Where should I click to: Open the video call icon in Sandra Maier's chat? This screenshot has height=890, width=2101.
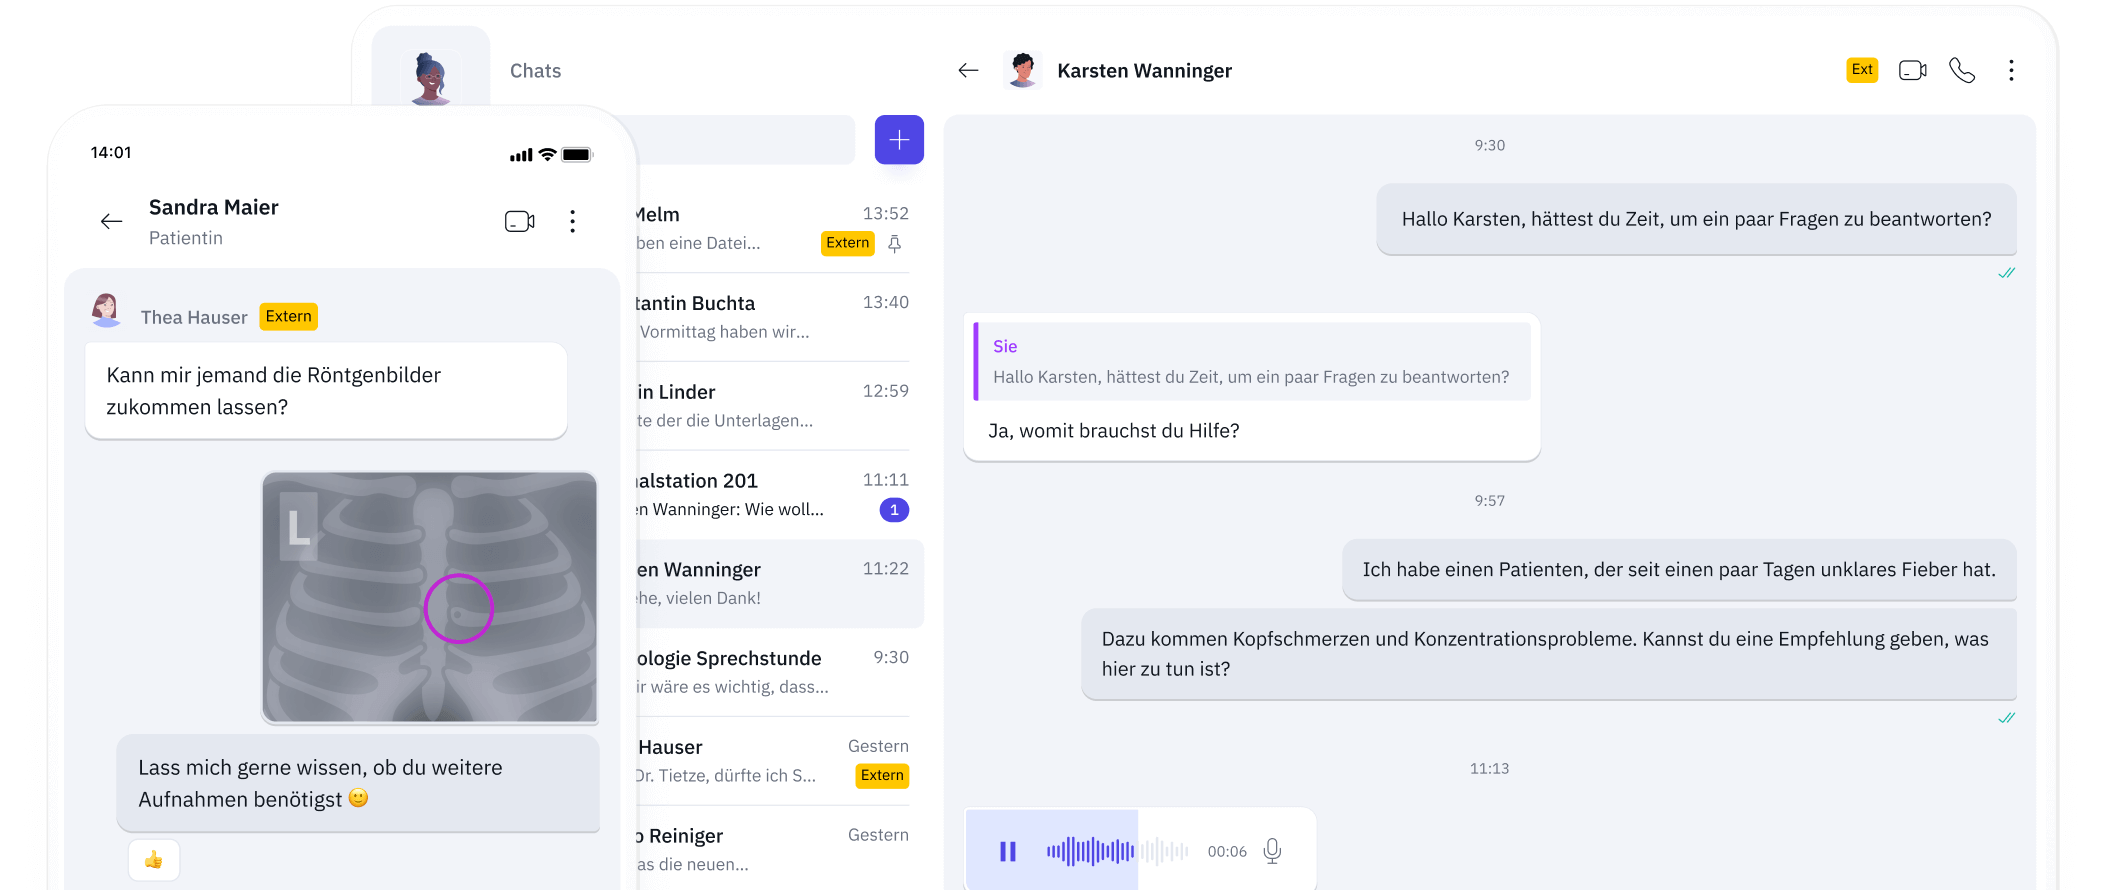pos(517,221)
